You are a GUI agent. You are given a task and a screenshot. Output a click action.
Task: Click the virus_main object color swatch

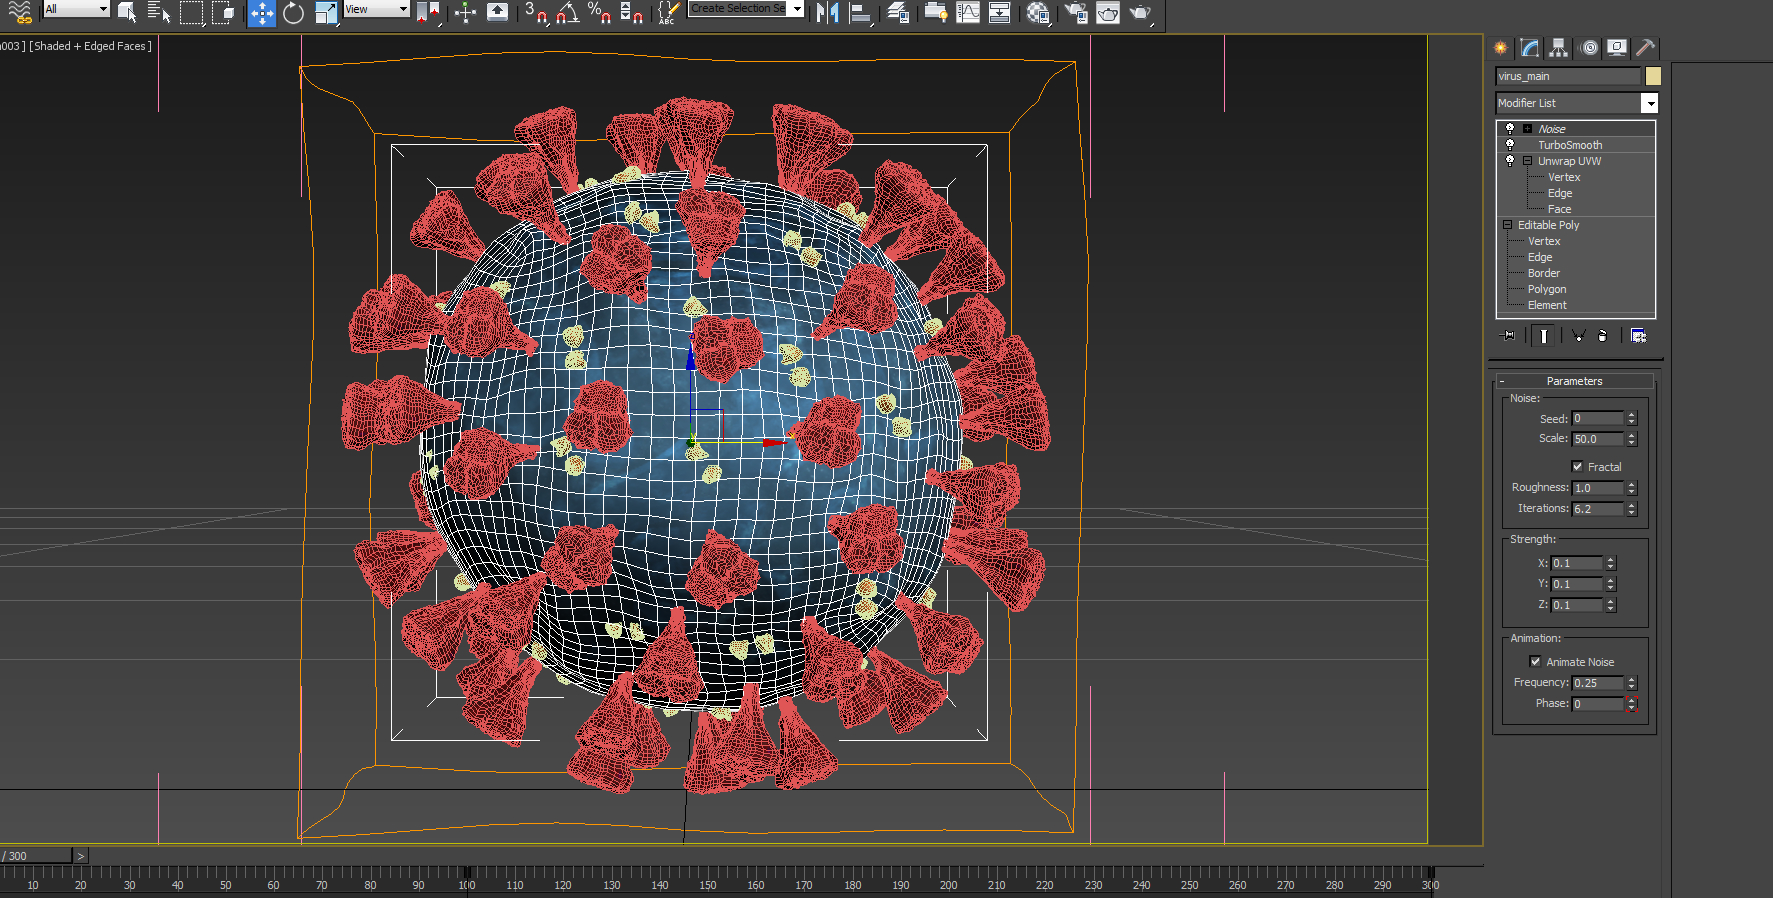point(1653,76)
